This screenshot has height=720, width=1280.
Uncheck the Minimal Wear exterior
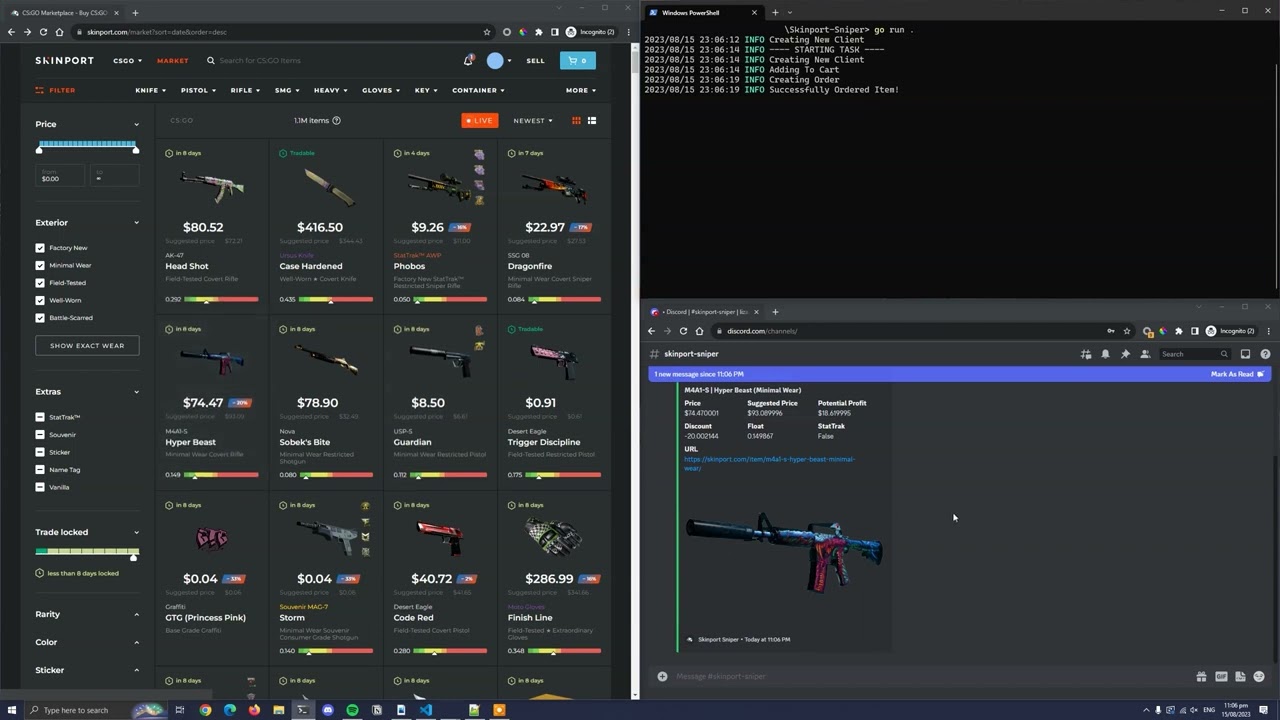point(40,265)
